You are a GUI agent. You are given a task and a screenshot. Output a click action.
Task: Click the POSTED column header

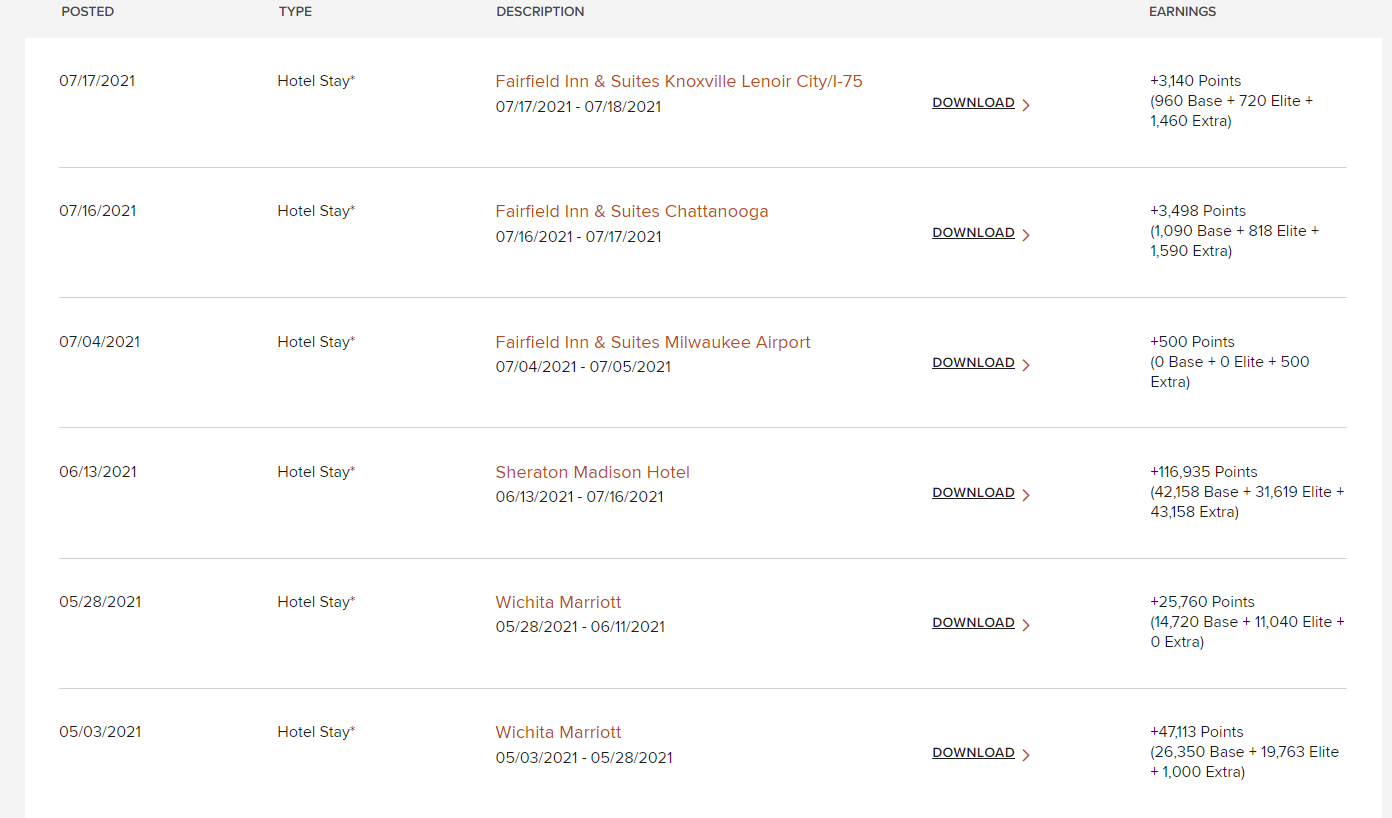pos(88,12)
